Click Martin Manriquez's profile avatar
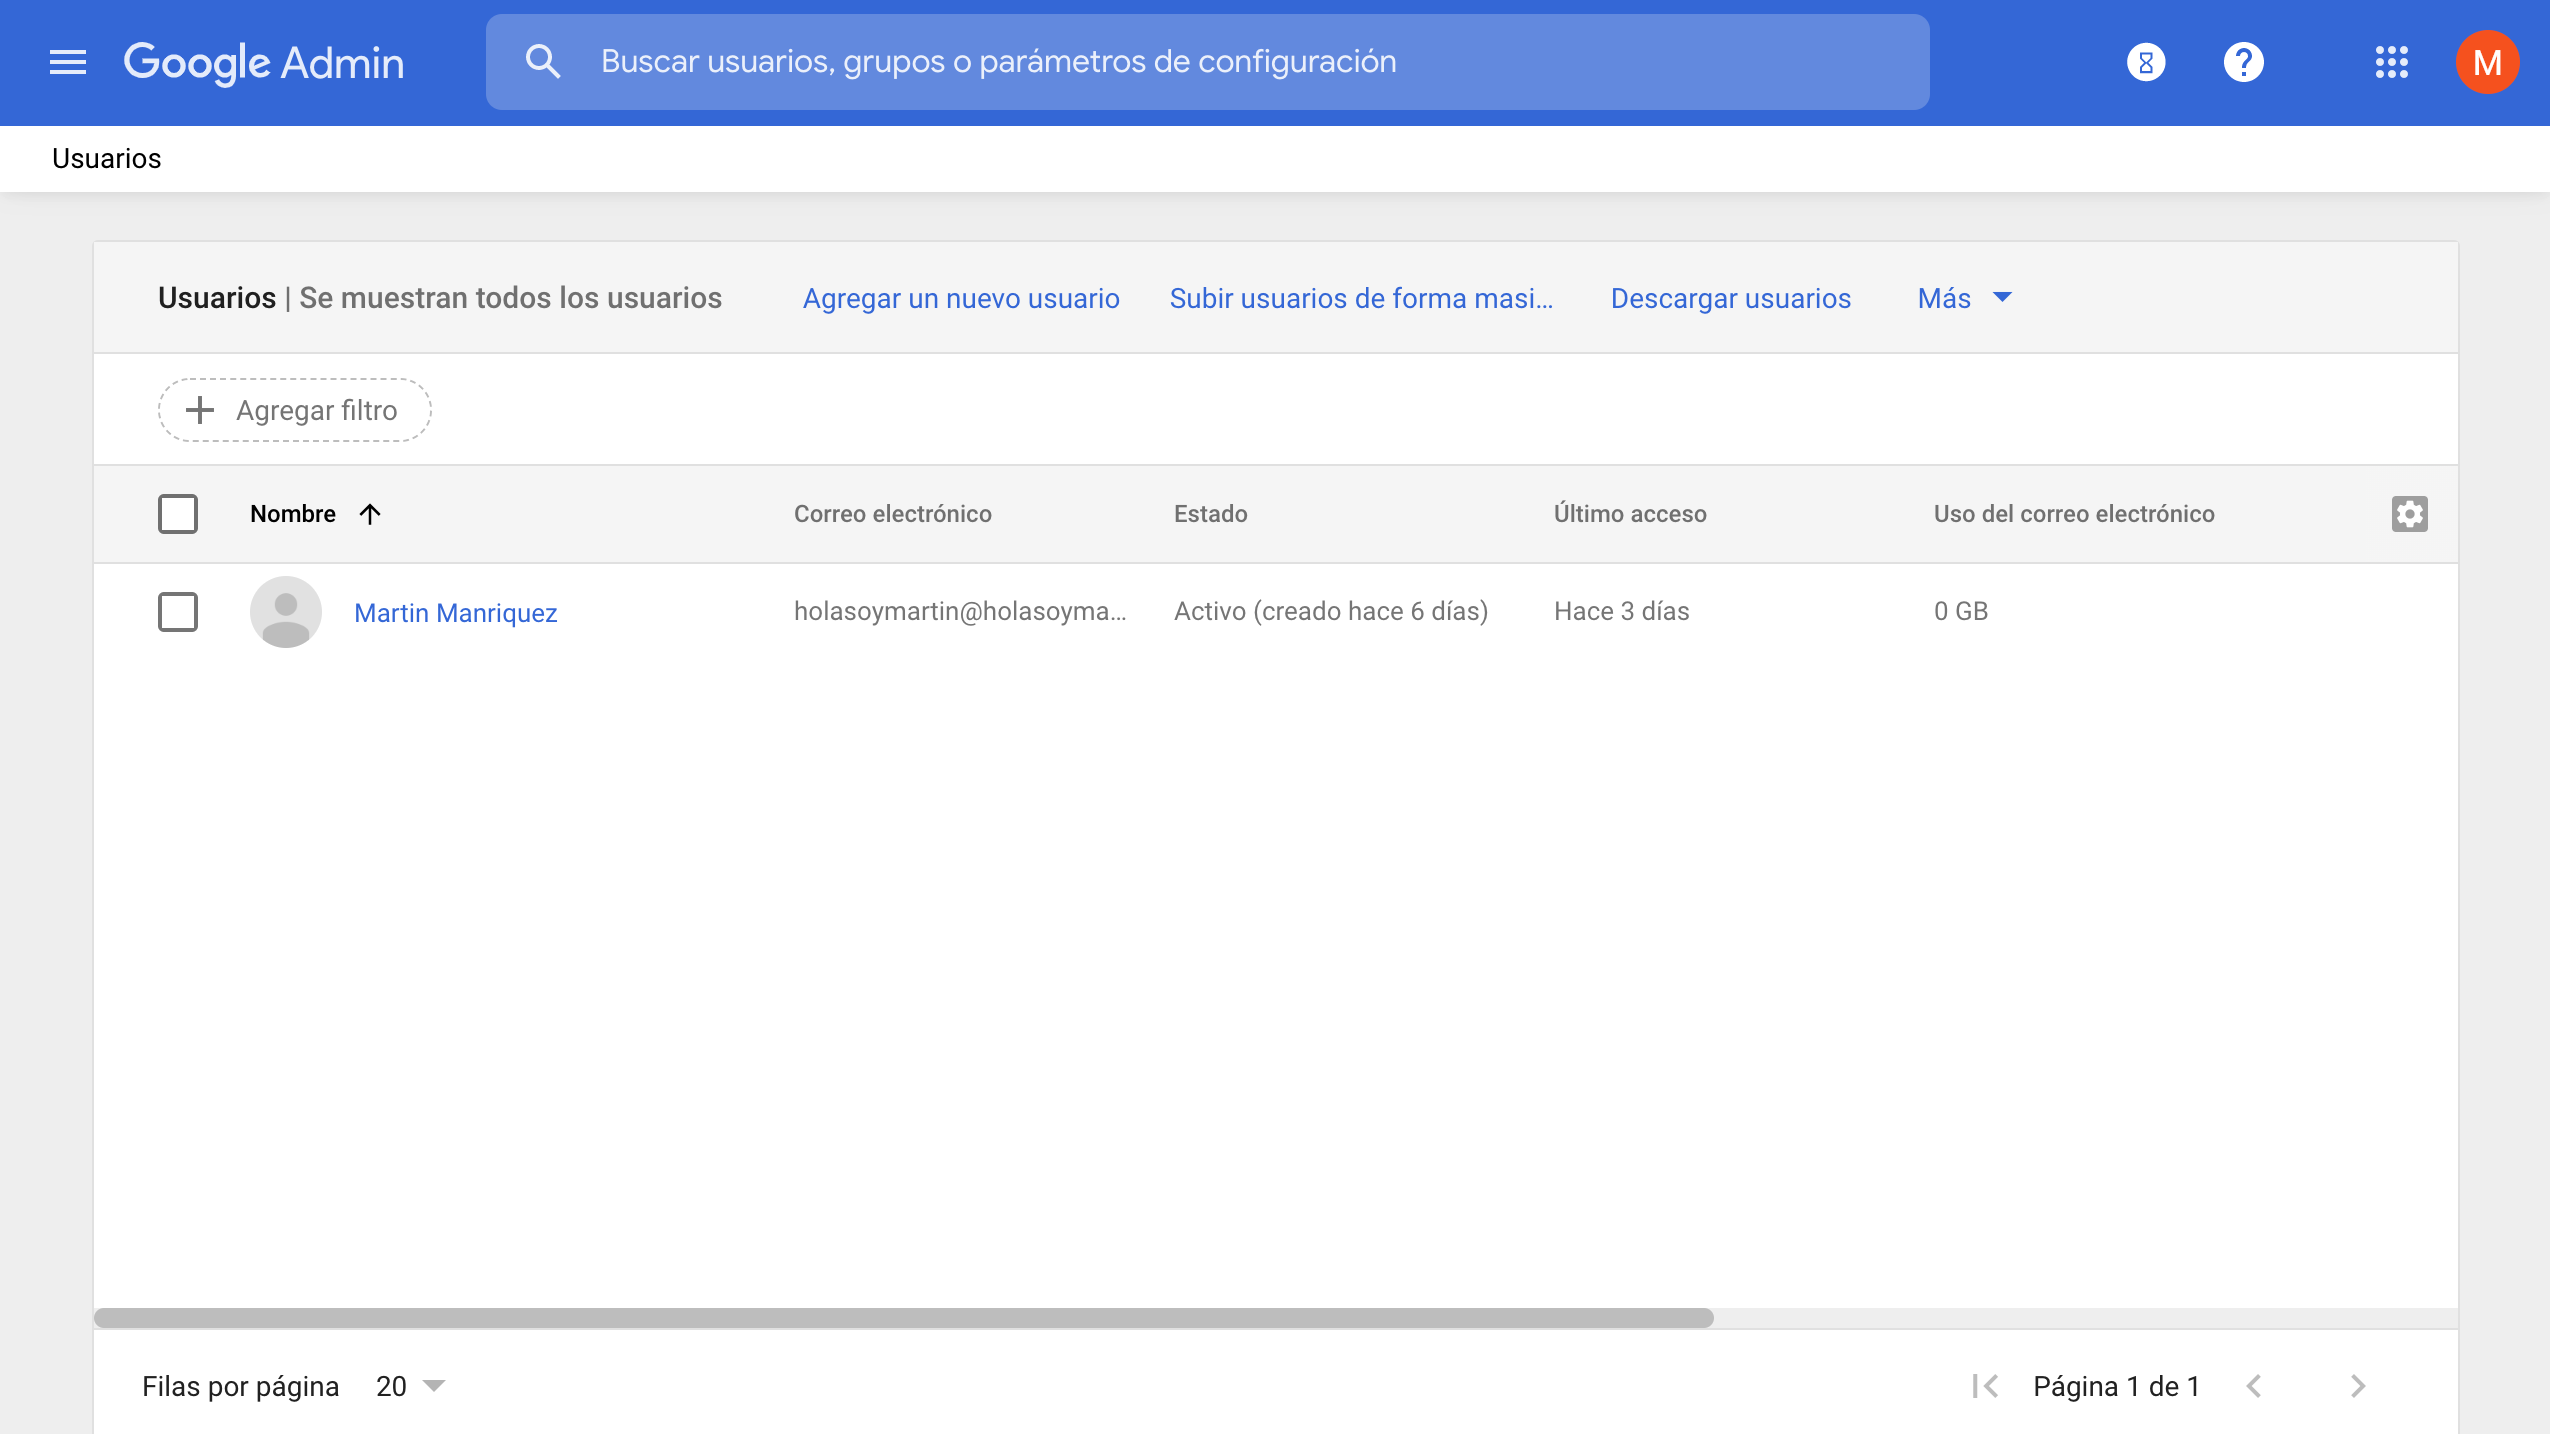This screenshot has width=2550, height=1434. click(x=286, y=612)
